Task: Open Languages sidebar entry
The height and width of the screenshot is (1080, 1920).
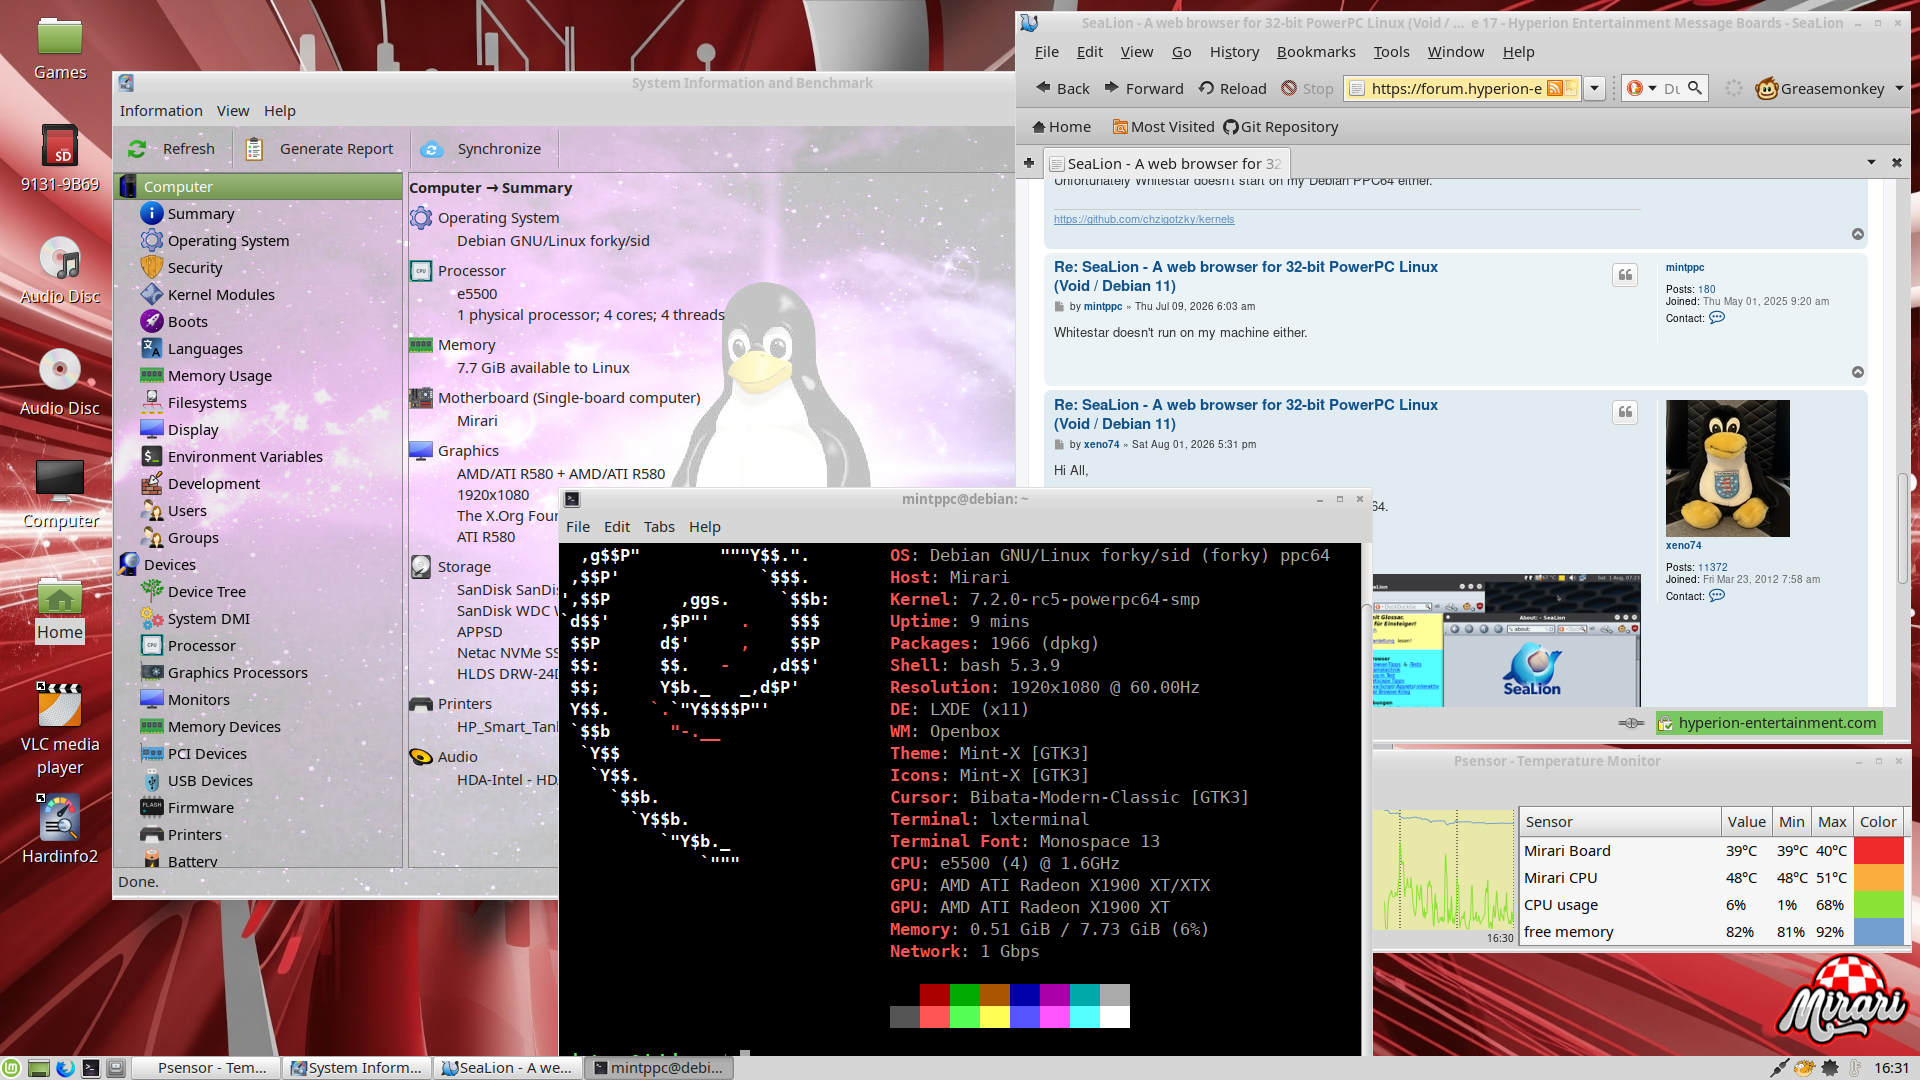Action: (204, 349)
